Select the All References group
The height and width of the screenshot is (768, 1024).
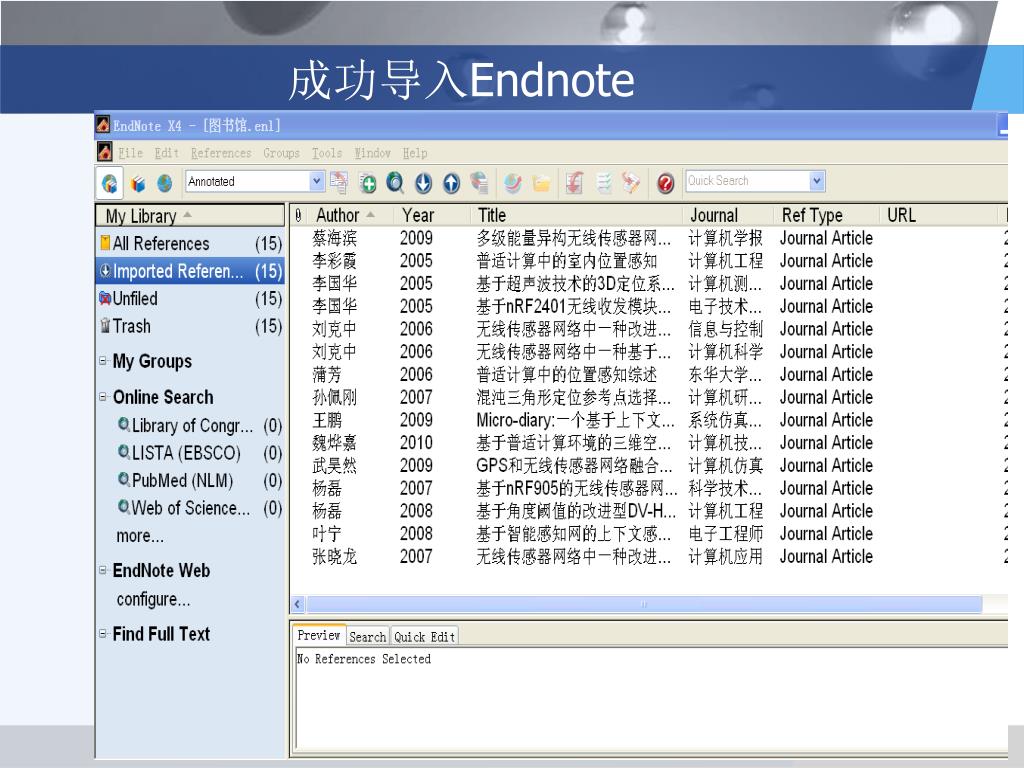(x=190, y=244)
